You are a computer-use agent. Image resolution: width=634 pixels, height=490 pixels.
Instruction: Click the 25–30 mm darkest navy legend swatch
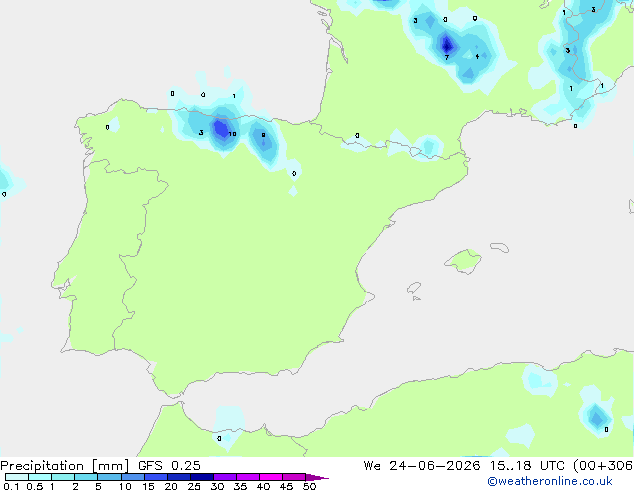(202, 477)
